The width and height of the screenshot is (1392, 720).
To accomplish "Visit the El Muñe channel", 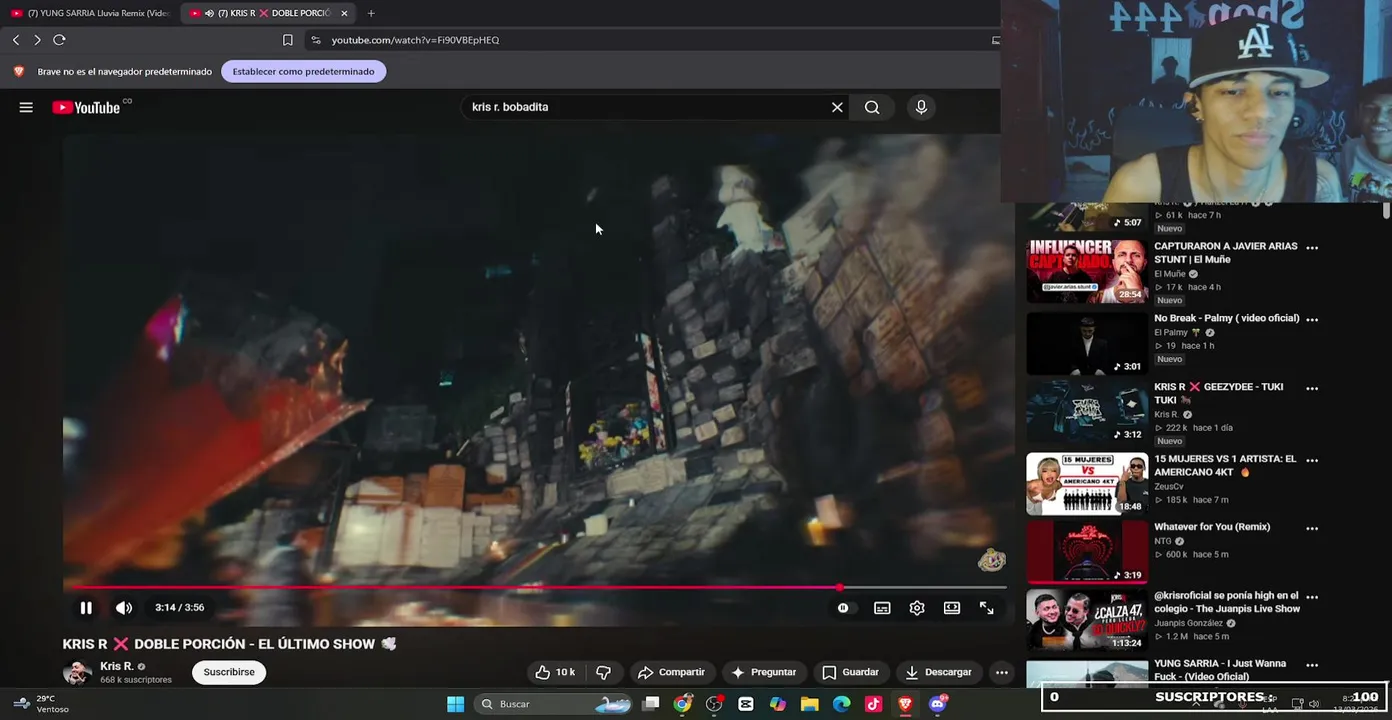I will pyautogui.click(x=1169, y=274).
